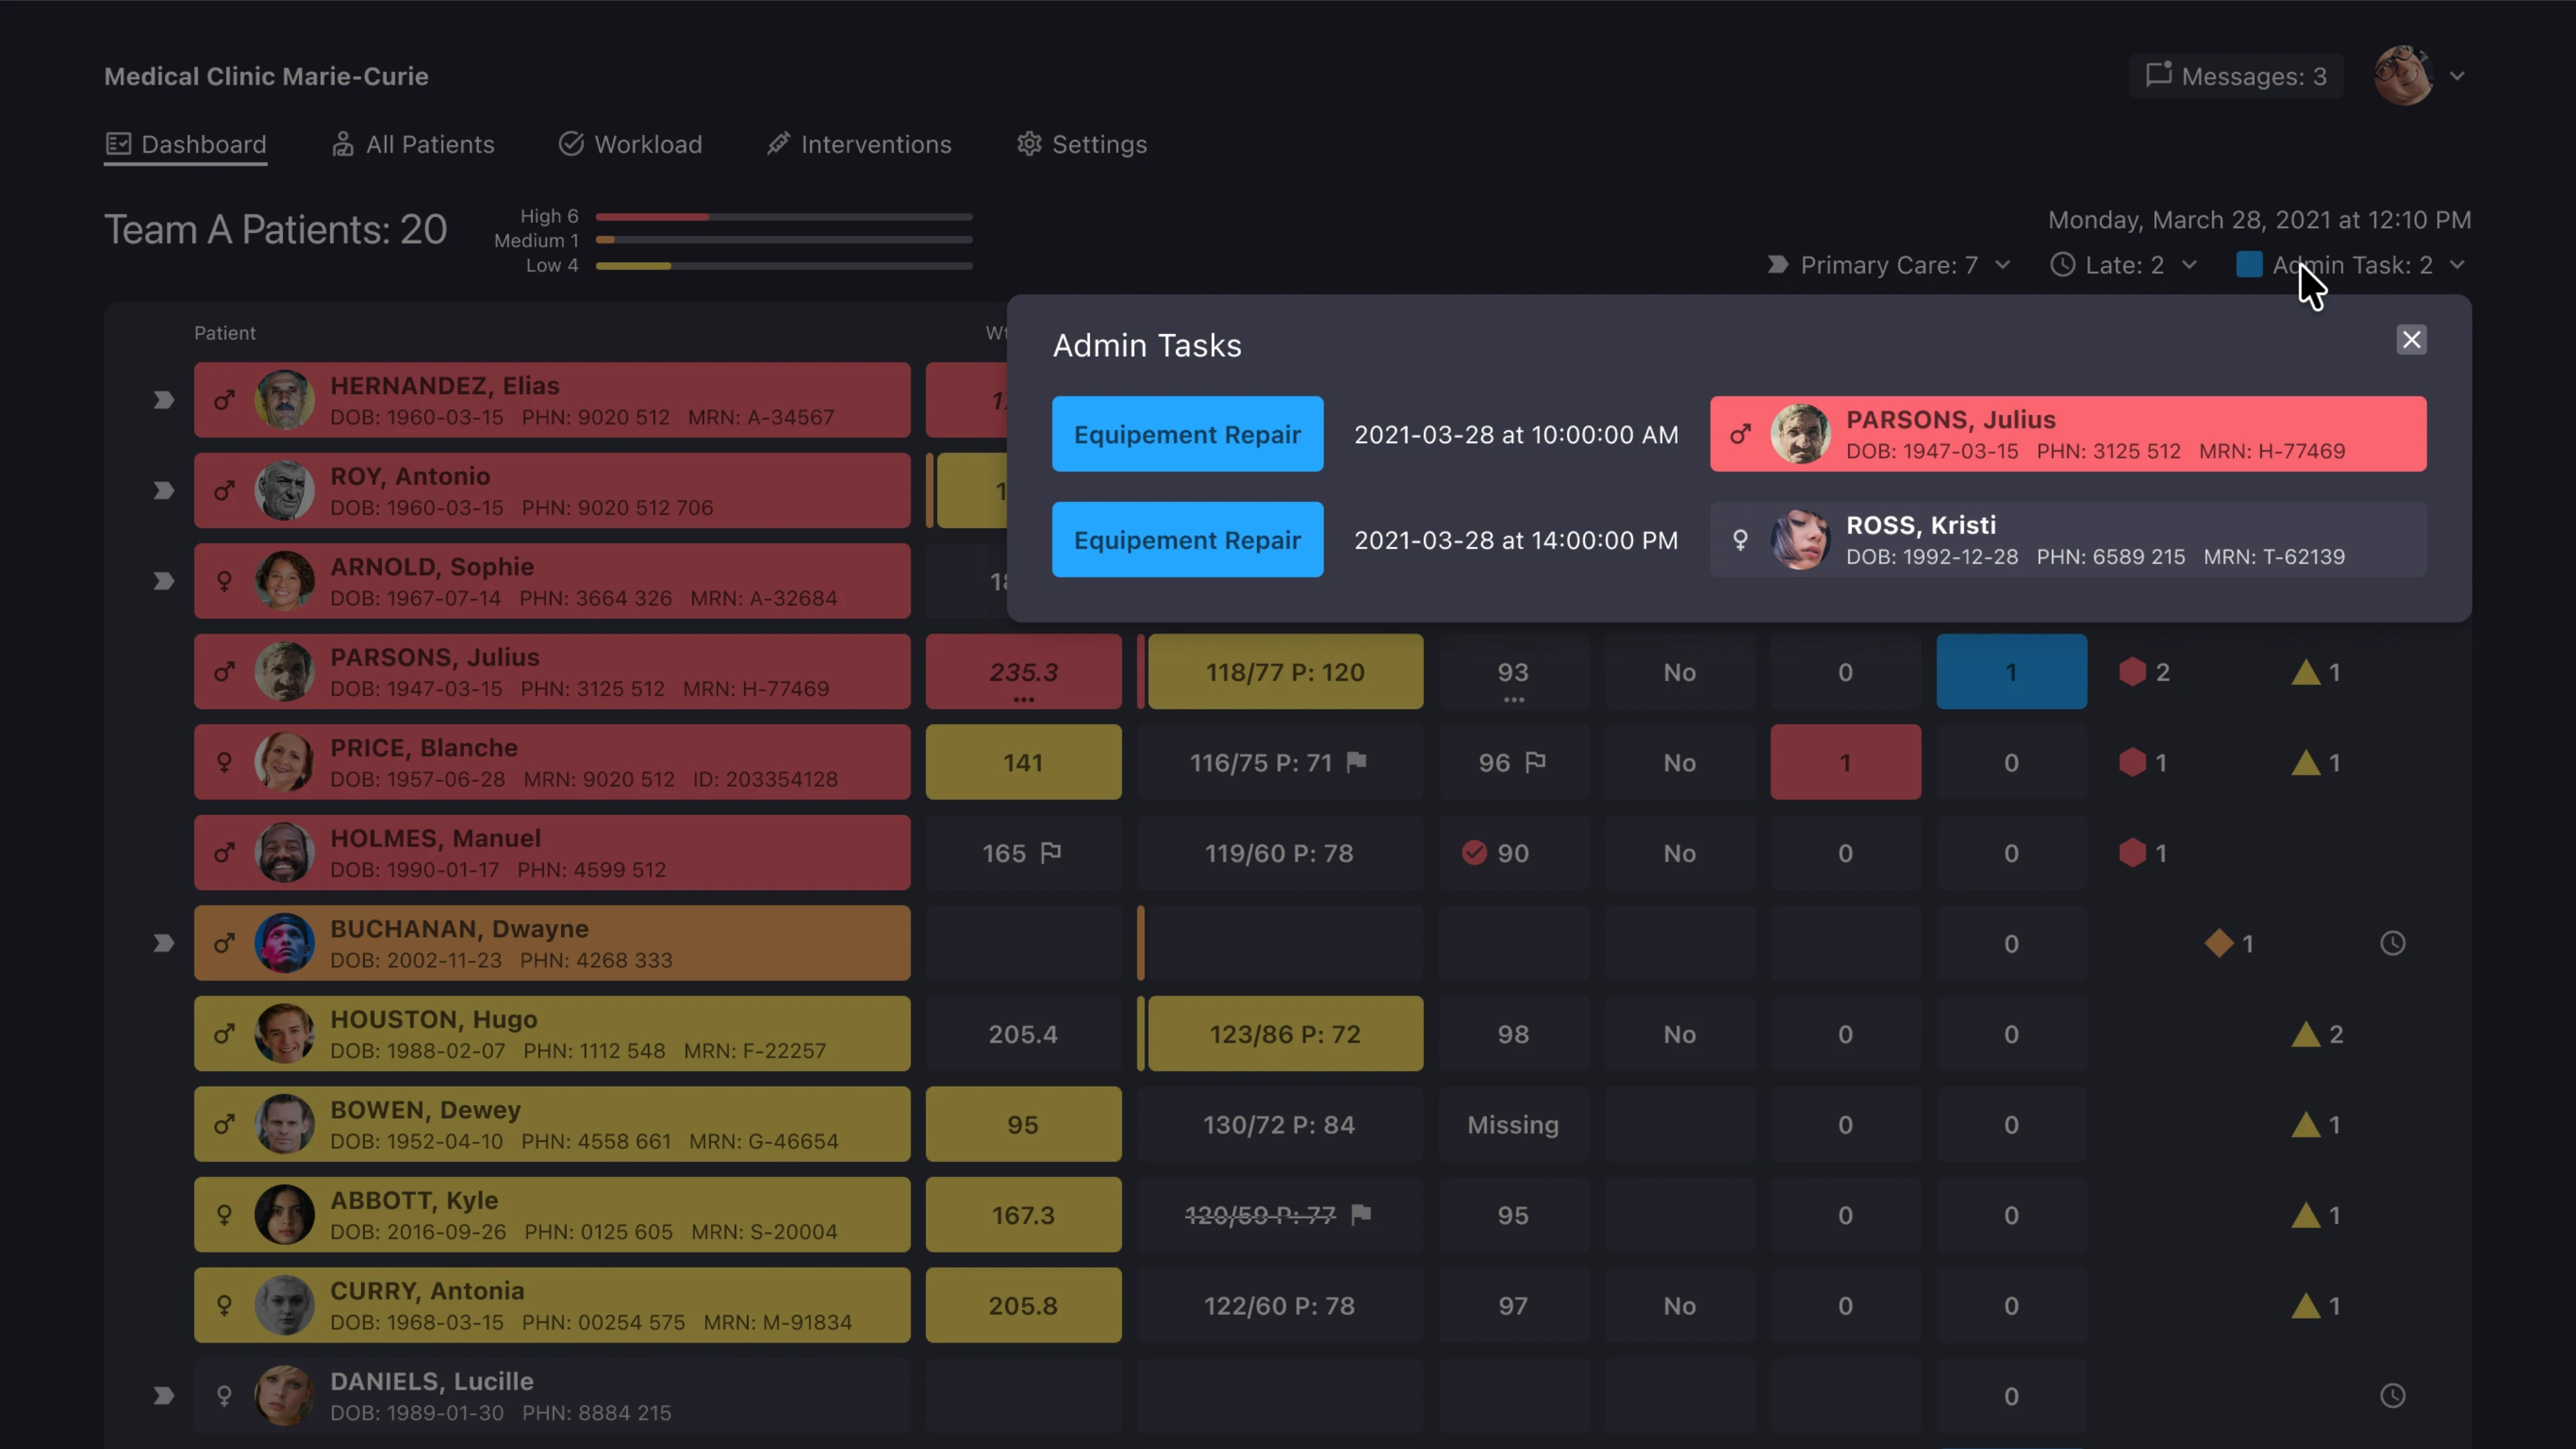The image size is (2576, 1449).
Task: Click the Late clock icon in filters
Action: point(2062,265)
